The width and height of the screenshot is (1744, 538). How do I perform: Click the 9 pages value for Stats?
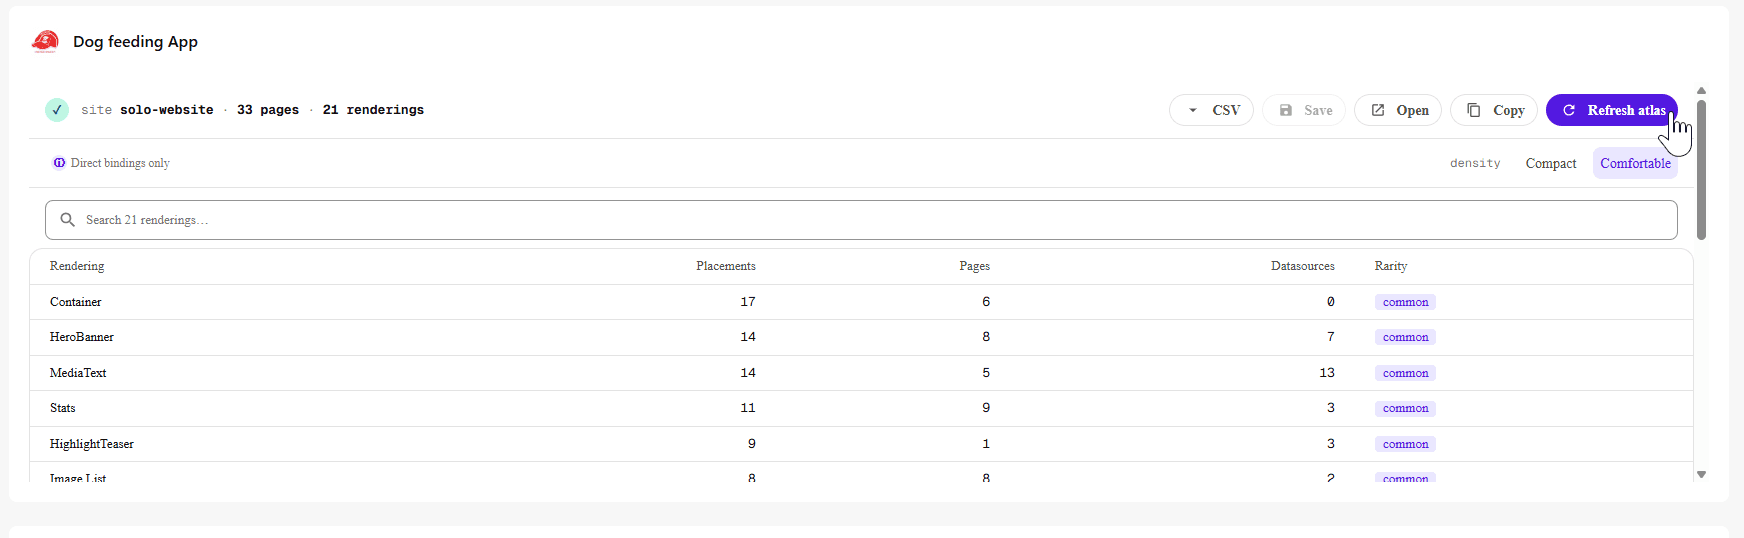(986, 408)
